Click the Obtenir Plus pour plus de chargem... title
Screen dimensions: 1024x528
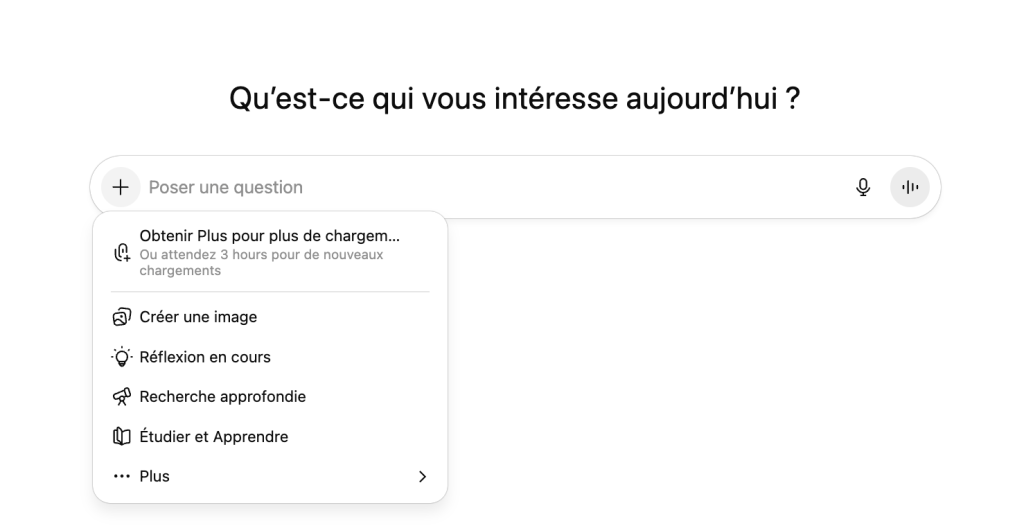pyautogui.click(x=269, y=236)
